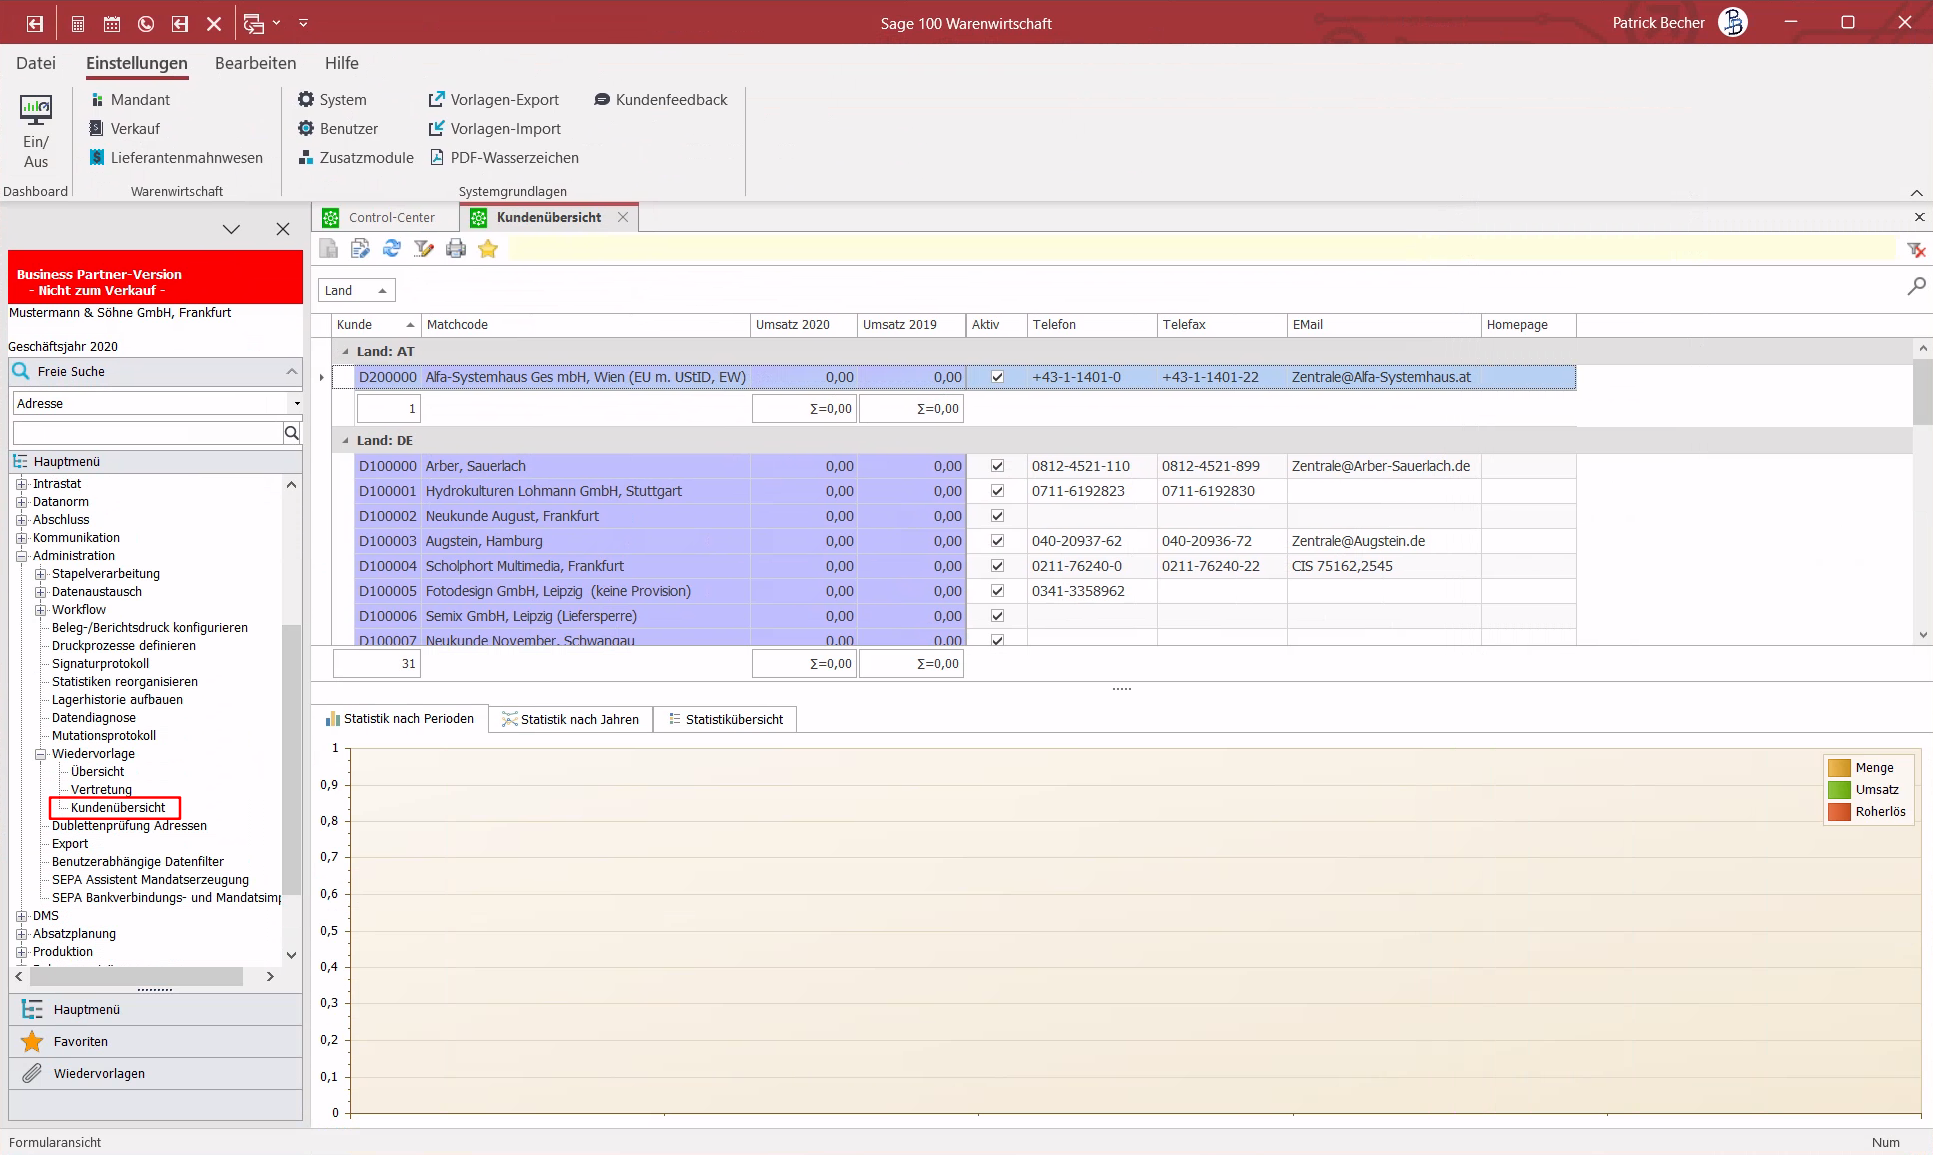Sort by Umsatz 2020 column header

[803, 325]
